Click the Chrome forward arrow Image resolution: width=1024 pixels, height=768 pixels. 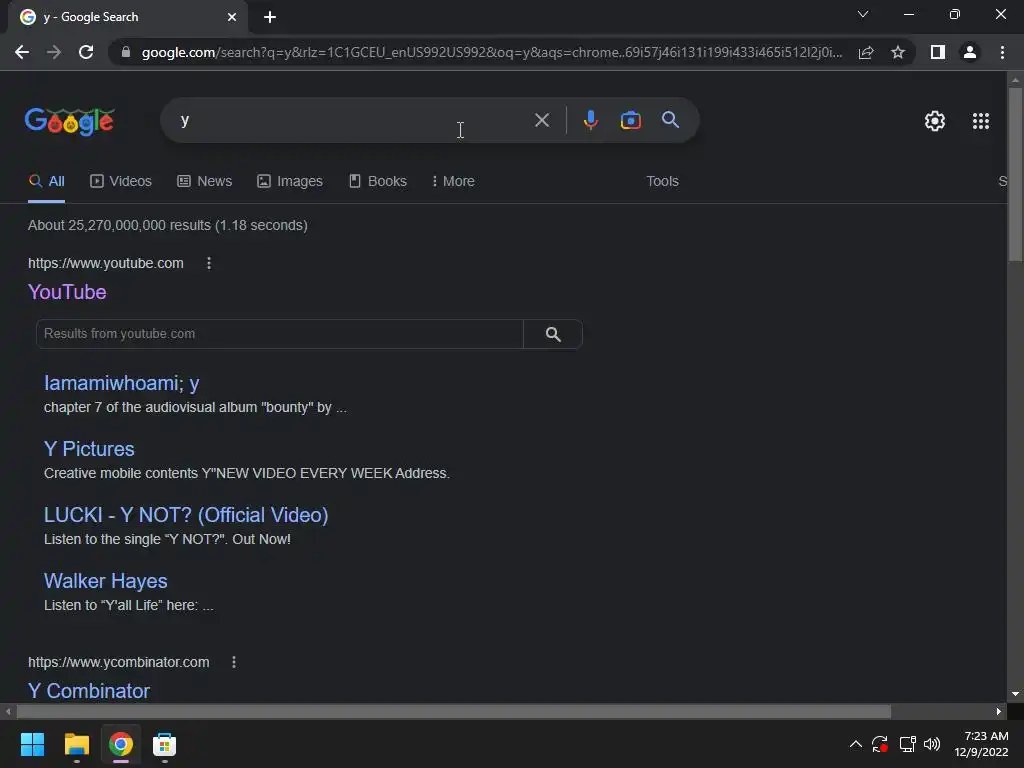pyautogui.click(x=54, y=52)
